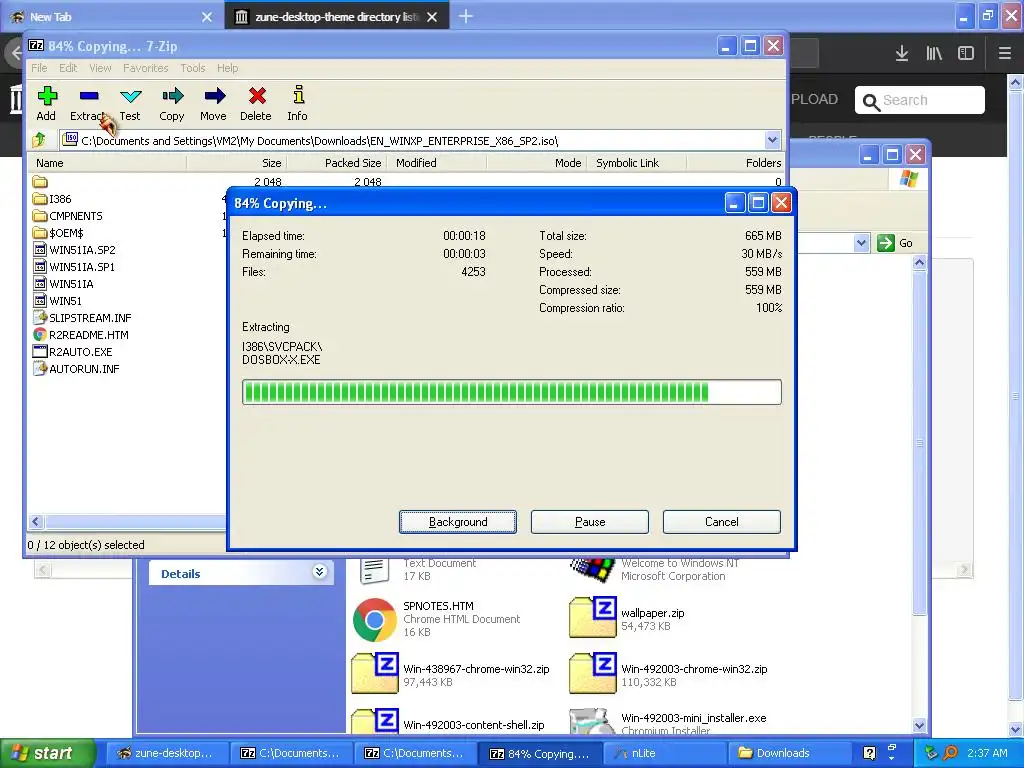Viewport: 1024px width, 768px height.
Task: Click the 7-Zip horizontal scrollbar left arrow
Action: [x=36, y=521]
